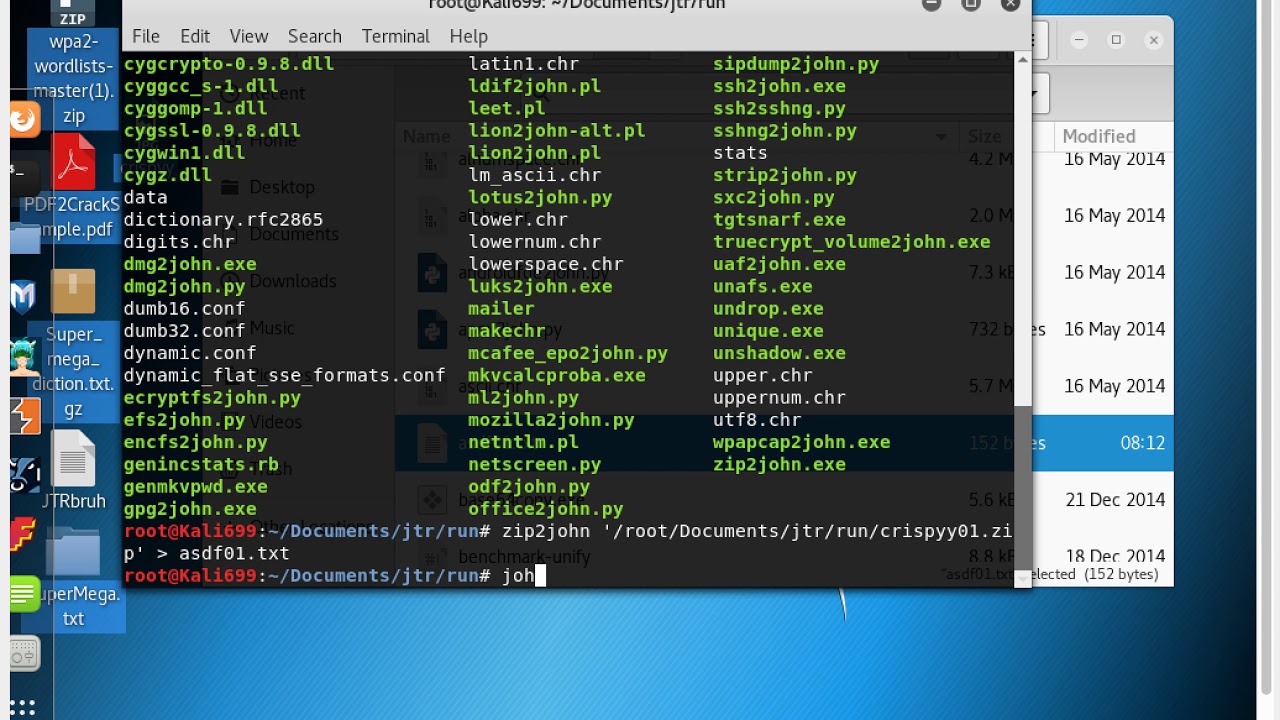Open the Files folder icon in dock
The height and width of the screenshot is (720, 1280).
(x=23, y=238)
